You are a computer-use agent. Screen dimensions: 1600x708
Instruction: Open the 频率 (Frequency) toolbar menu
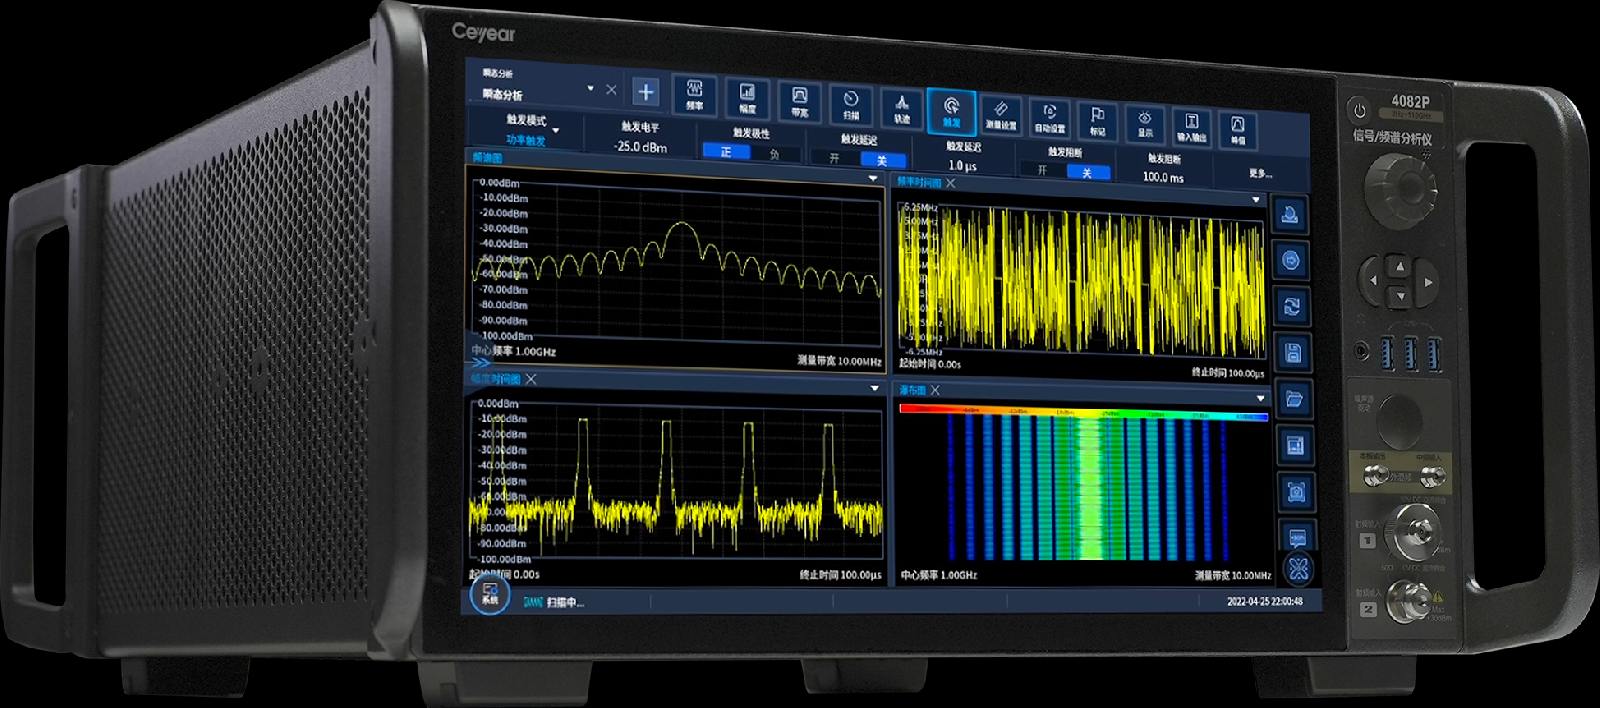(694, 95)
